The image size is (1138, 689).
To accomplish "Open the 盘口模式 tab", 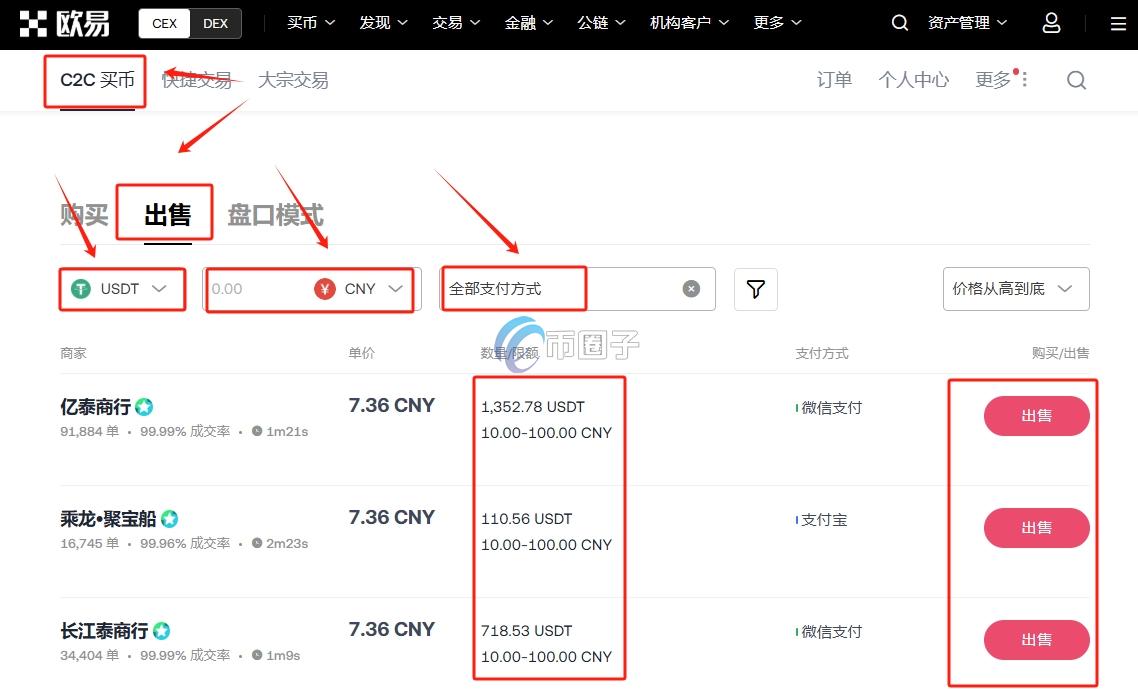I will [274, 213].
